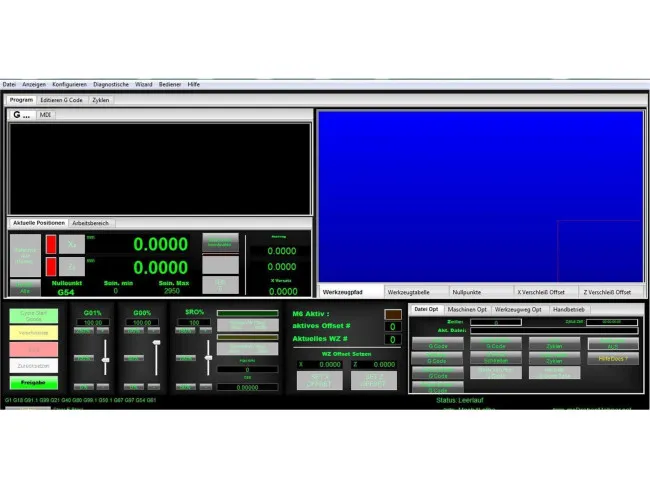Switch to the Werkzeugtabelle tab
This screenshot has width=650, height=488.
[410, 292]
